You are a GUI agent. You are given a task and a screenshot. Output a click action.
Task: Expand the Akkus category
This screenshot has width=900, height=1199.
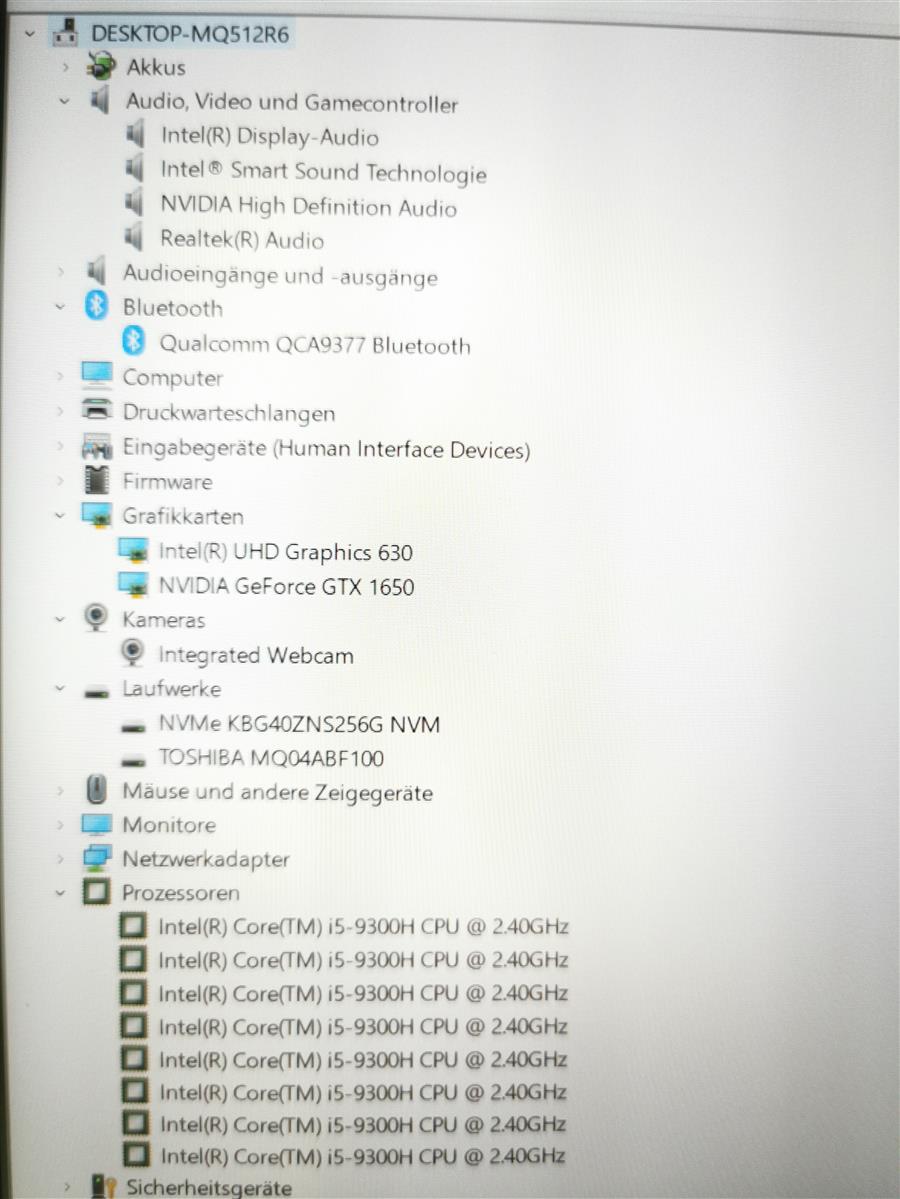click(66, 67)
